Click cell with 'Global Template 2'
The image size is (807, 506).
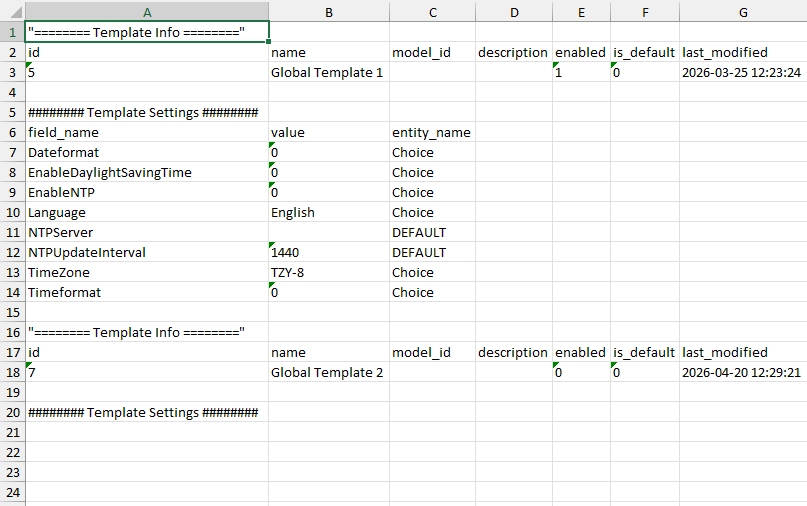pos(329,373)
